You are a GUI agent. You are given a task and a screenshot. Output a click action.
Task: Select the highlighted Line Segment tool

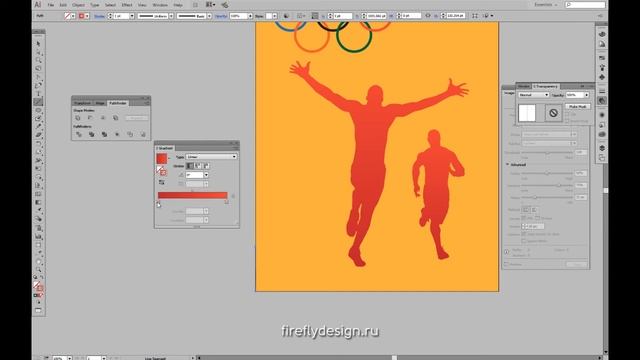click(38, 102)
